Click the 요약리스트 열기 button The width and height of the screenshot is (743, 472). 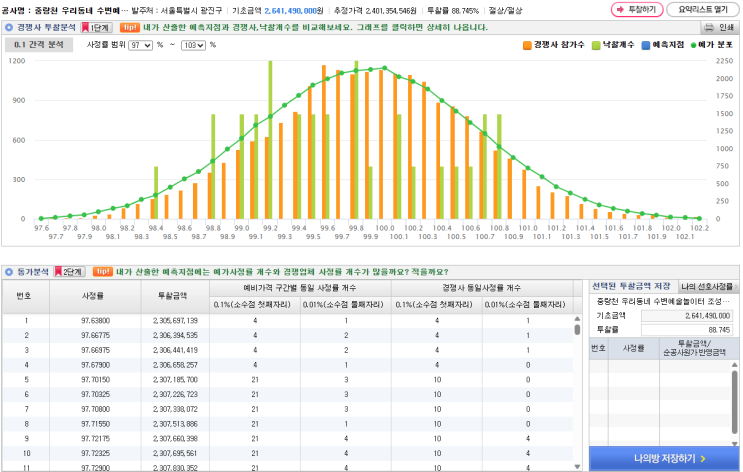tap(702, 9)
